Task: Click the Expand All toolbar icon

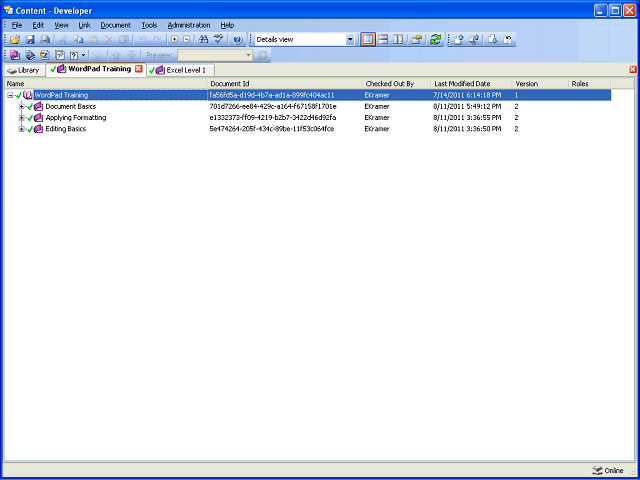Action: pos(175,40)
